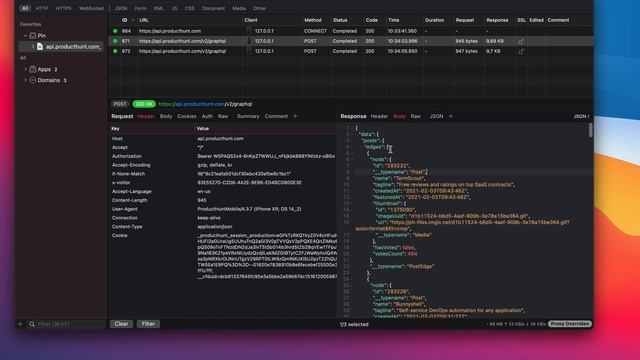Open the Request Auth tab
Image resolution: width=640 pixels, height=360 pixels.
207,116
